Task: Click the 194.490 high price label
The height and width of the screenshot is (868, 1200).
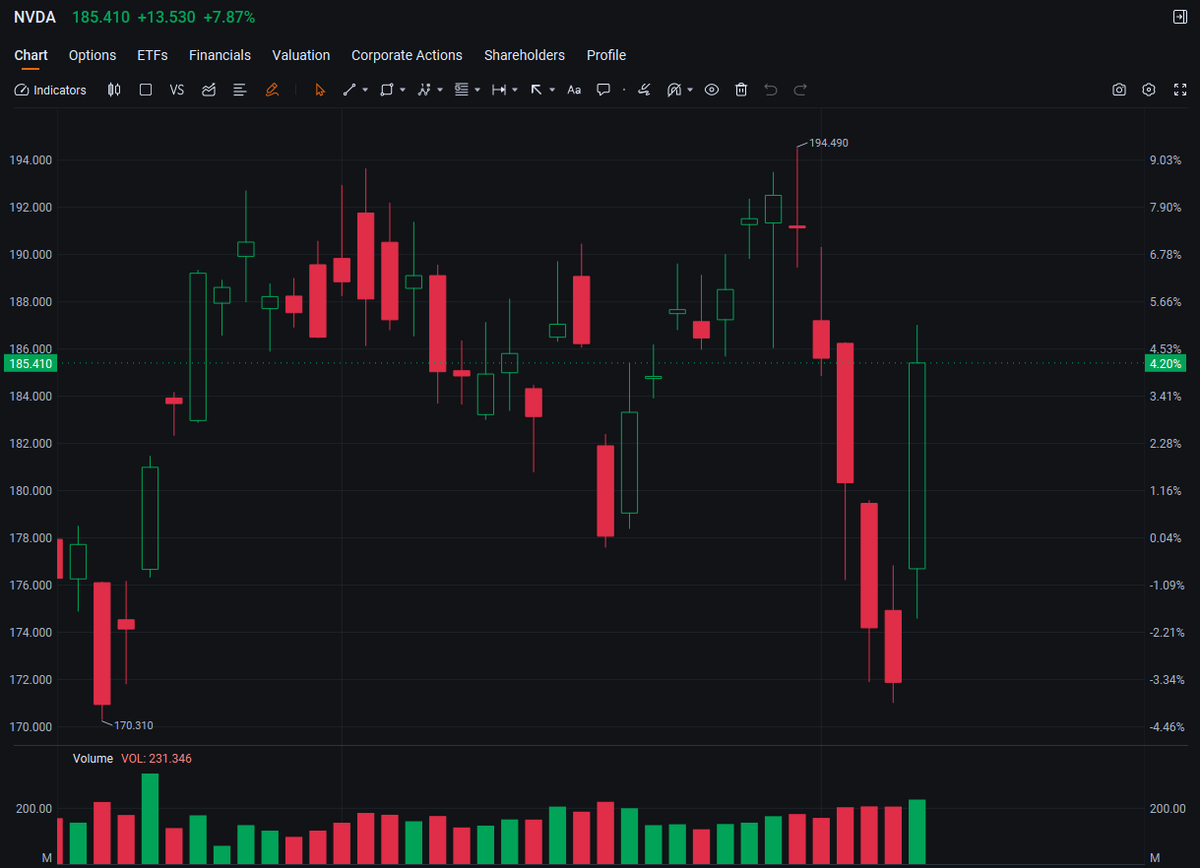Action: [x=829, y=143]
